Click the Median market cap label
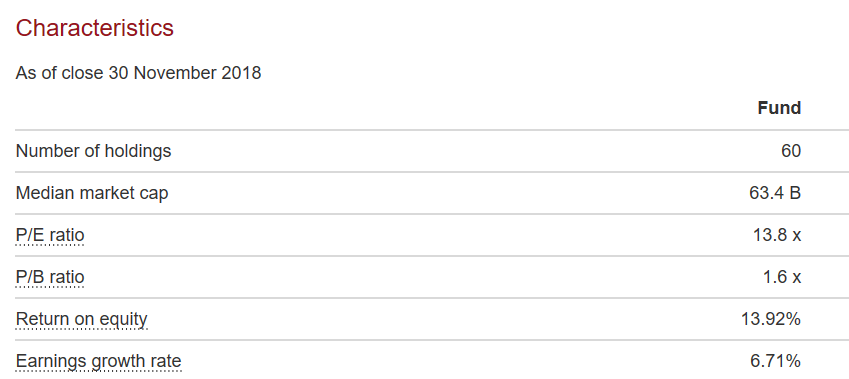 click(x=92, y=193)
